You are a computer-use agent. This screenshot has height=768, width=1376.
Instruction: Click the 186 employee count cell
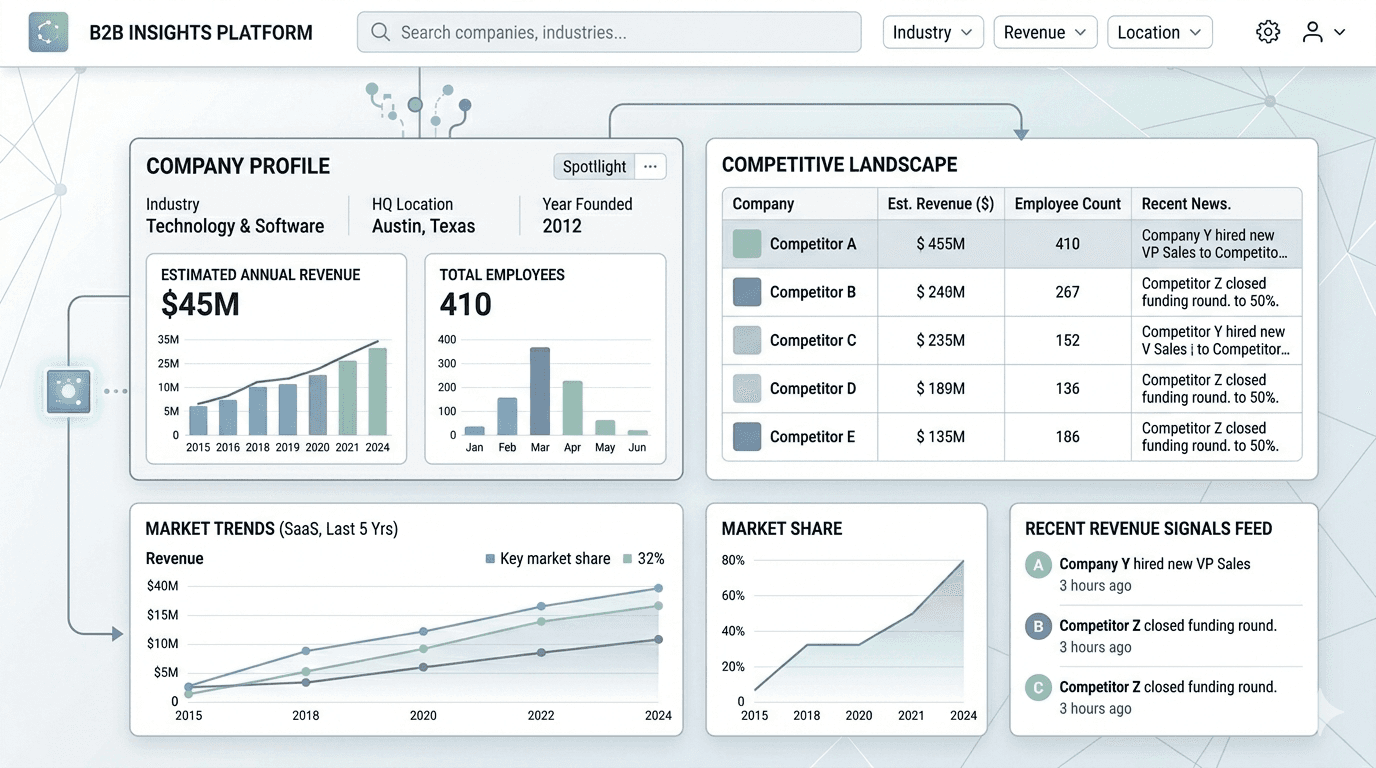click(1067, 437)
